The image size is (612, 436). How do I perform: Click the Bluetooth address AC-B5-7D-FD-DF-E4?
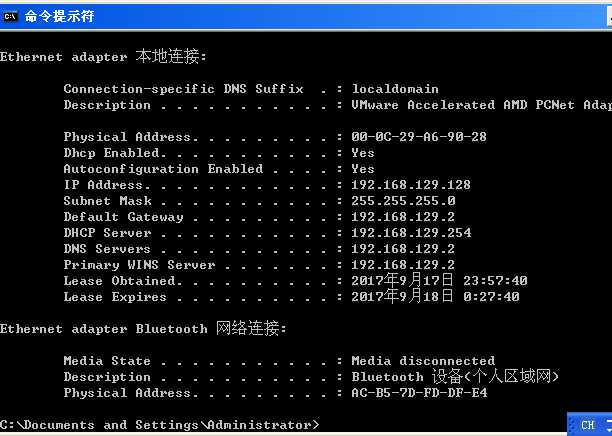pyautogui.click(x=418, y=393)
